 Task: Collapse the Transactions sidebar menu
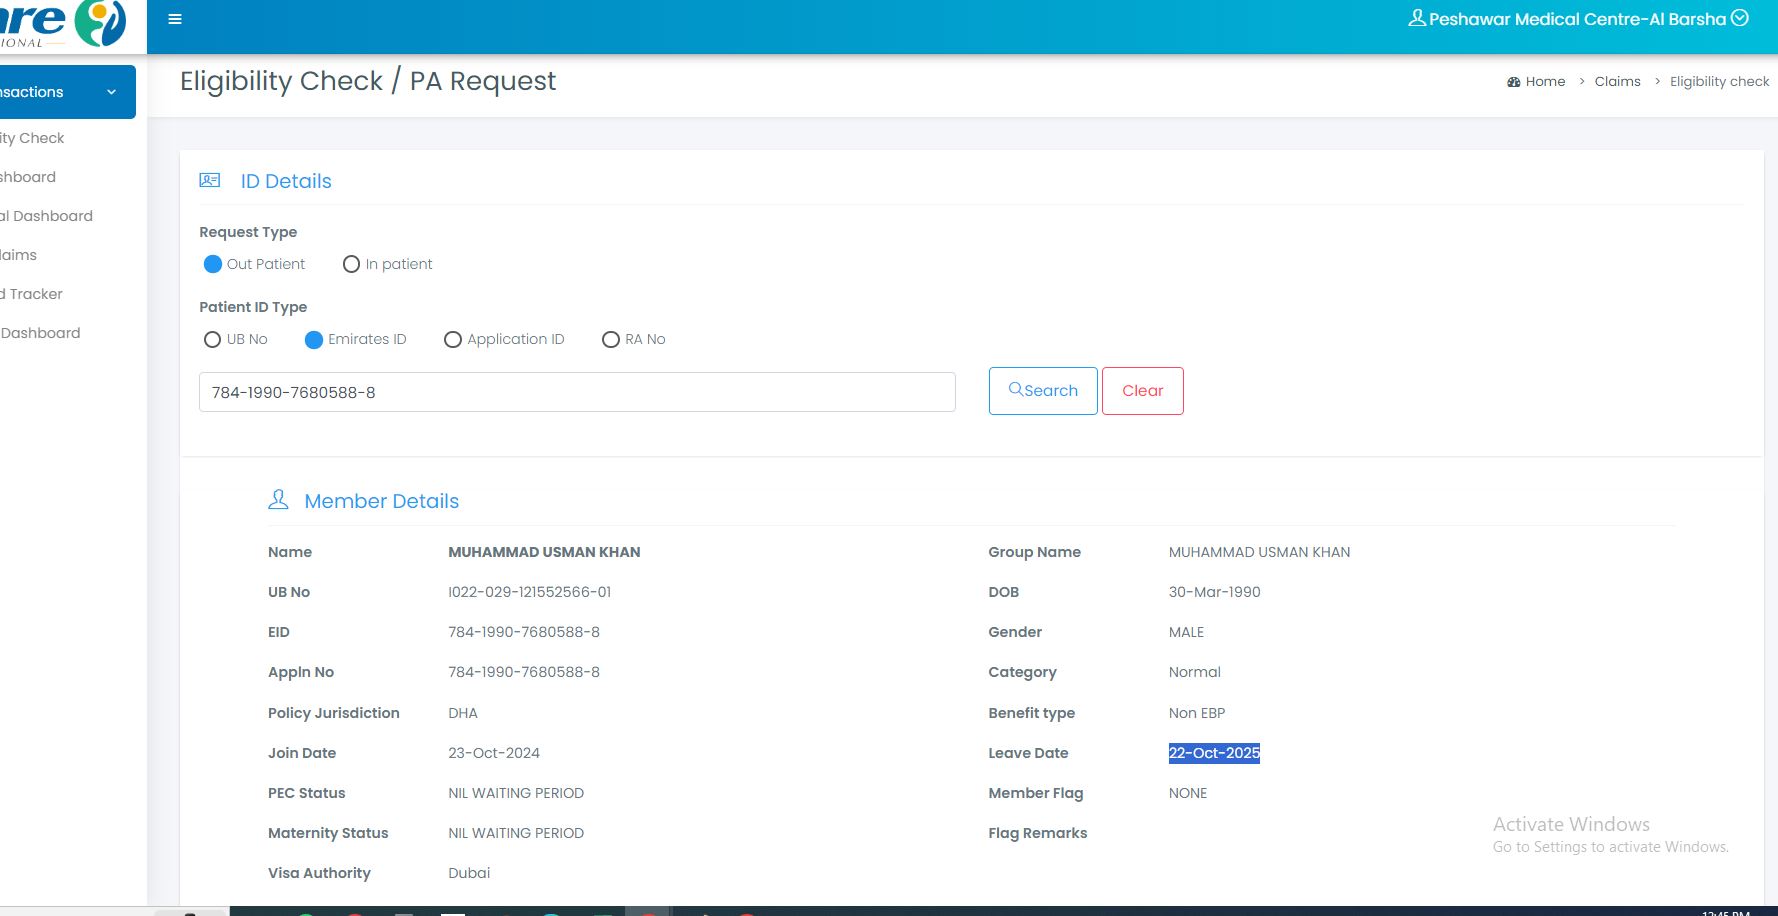[x=111, y=92]
